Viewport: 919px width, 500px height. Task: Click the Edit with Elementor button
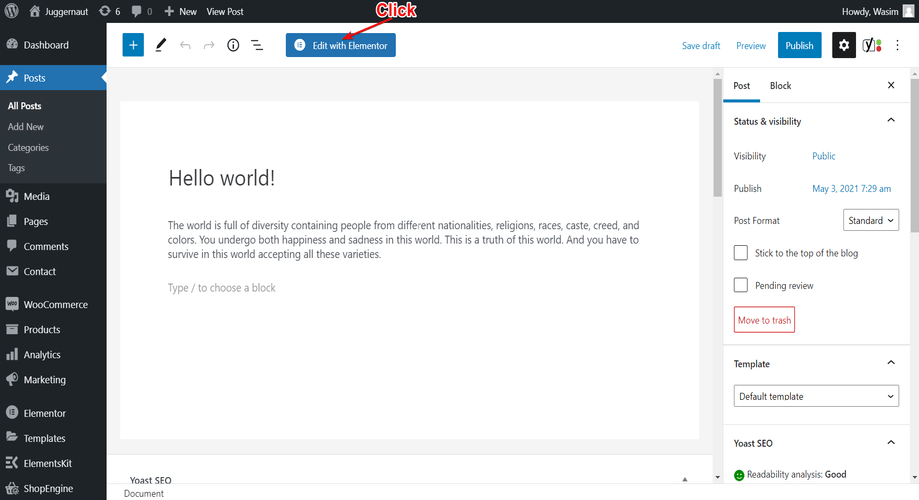pos(341,45)
